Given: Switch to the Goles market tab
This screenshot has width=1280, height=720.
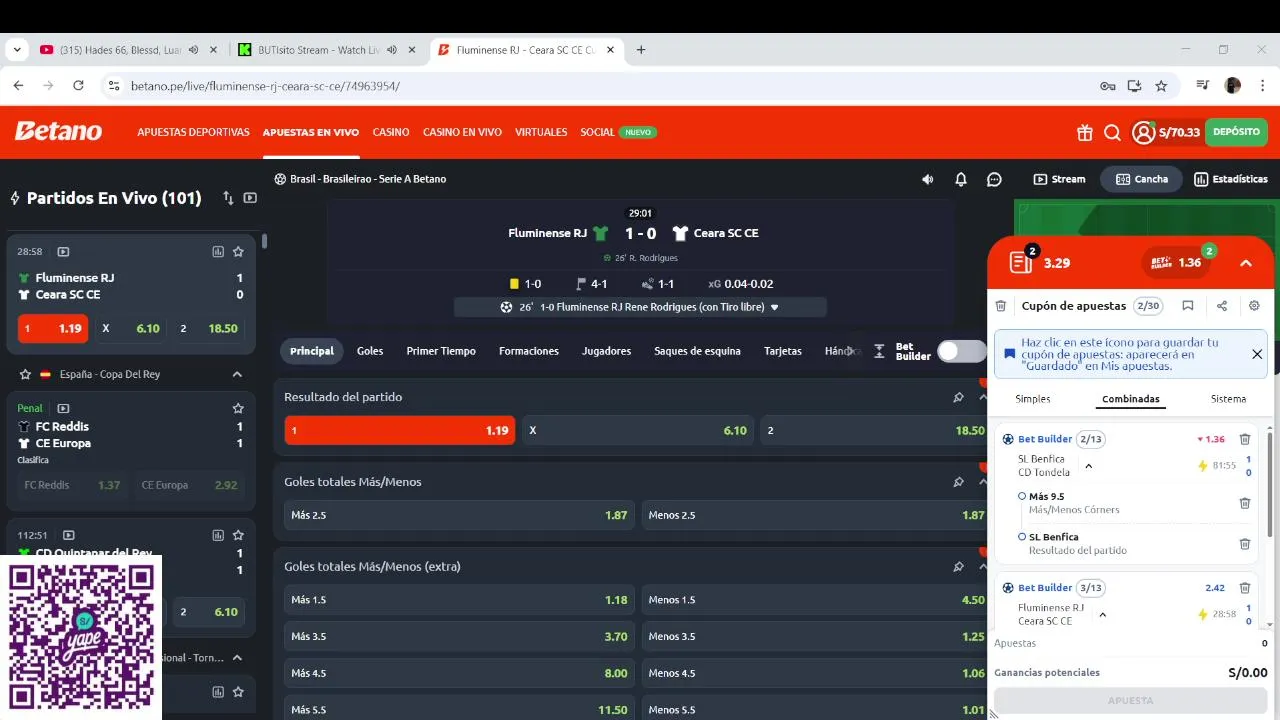Looking at the screenshot, I should tap(370, 351).
